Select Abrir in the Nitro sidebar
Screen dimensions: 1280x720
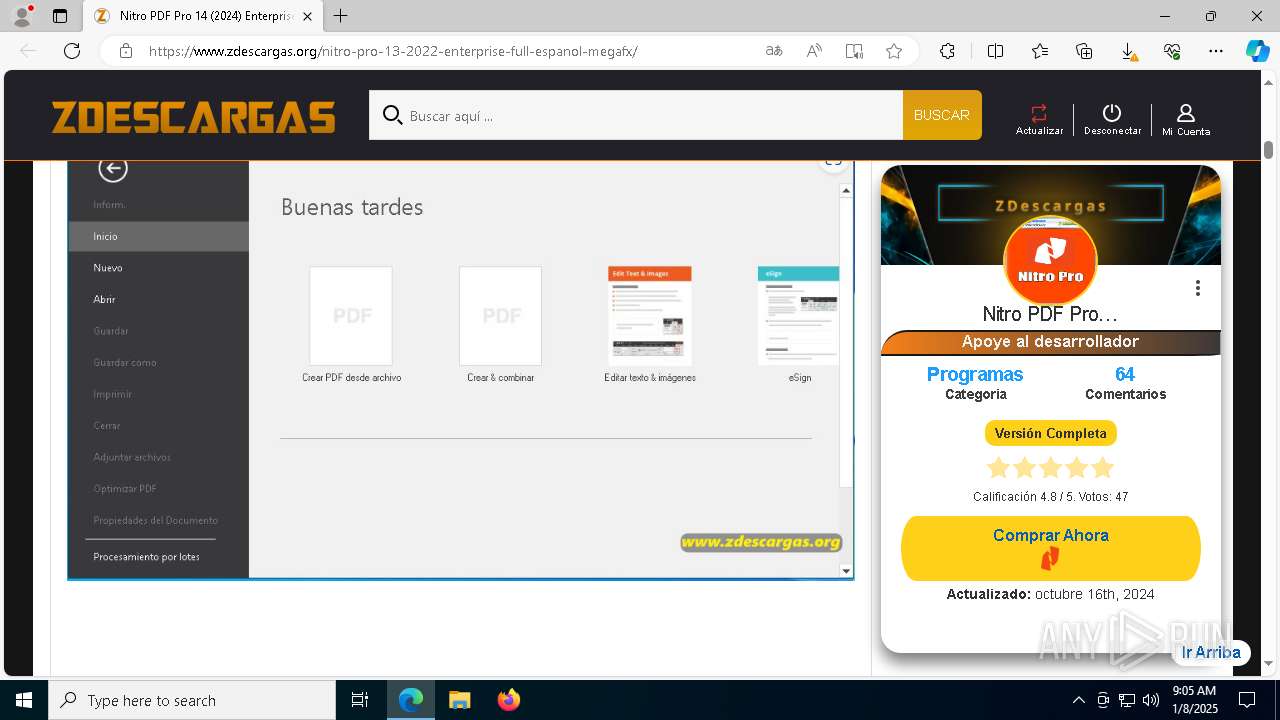[104, 299]
